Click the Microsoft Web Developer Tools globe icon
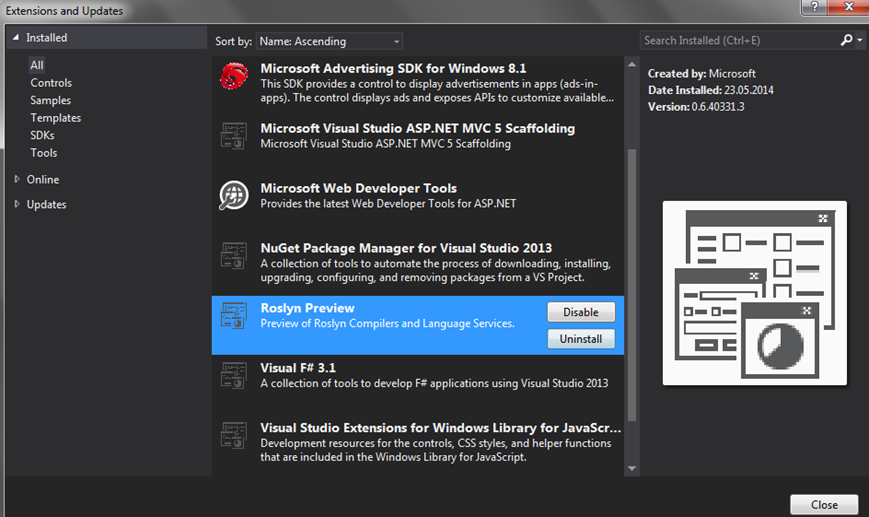 point(234,196)
